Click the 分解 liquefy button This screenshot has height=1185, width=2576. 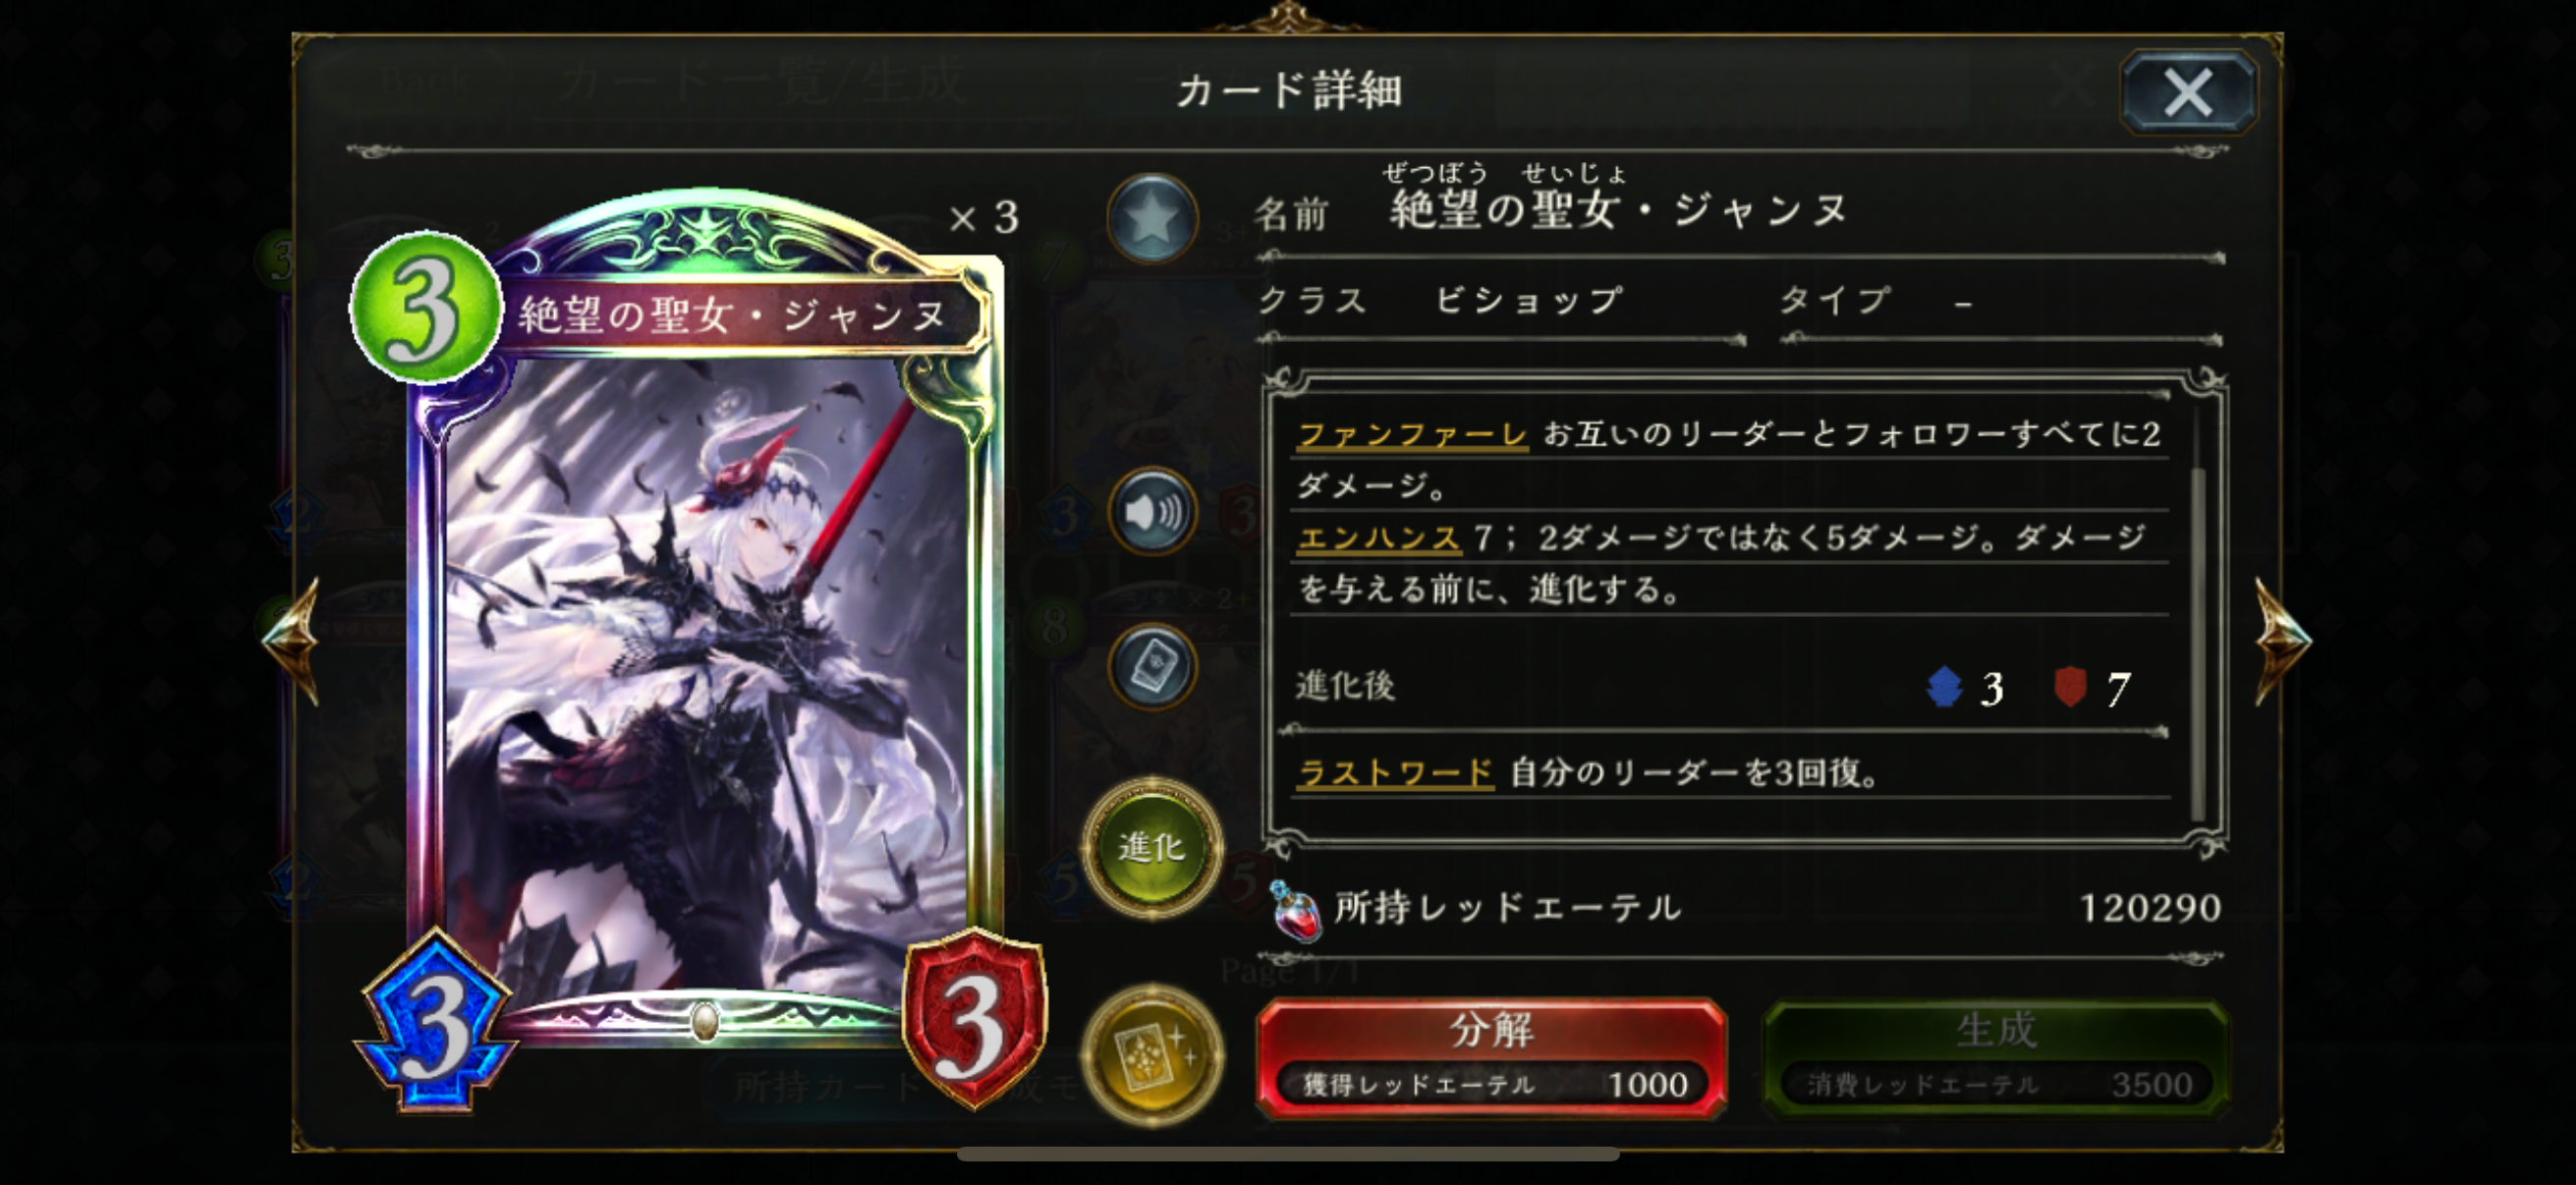click(x=1491, y=1058)
